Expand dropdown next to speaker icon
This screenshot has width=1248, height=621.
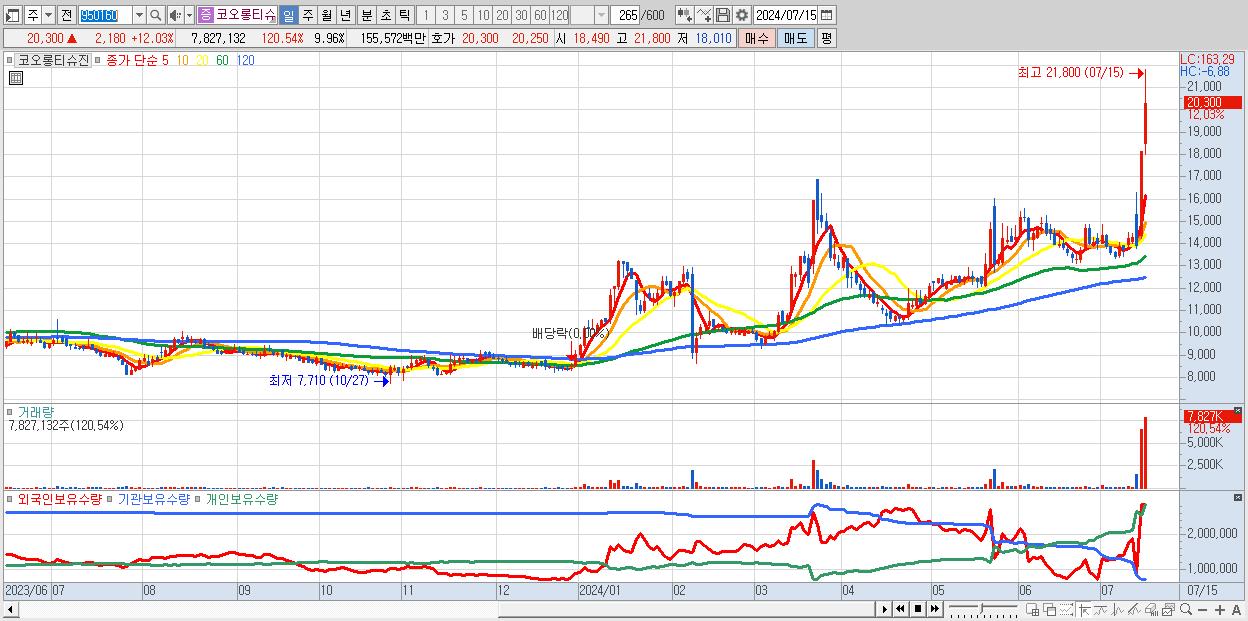[x=189, y=15]
